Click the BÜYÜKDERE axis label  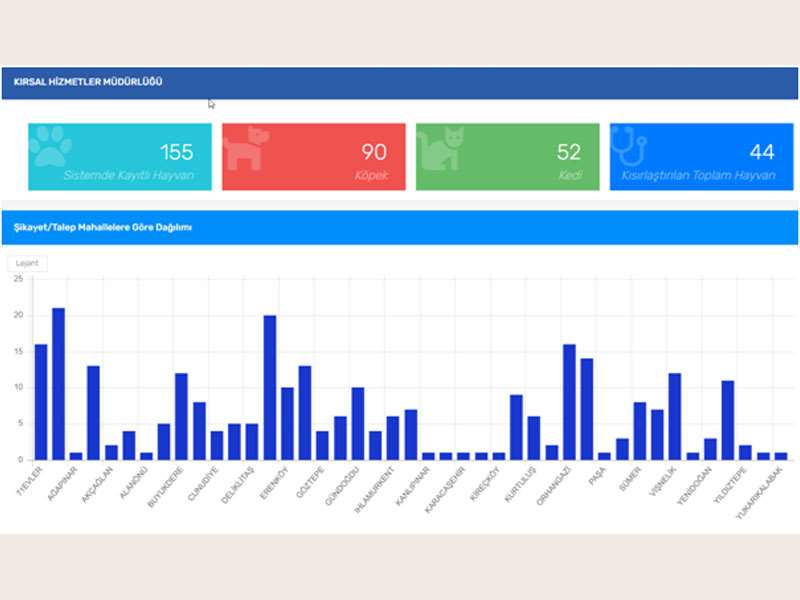165,487
